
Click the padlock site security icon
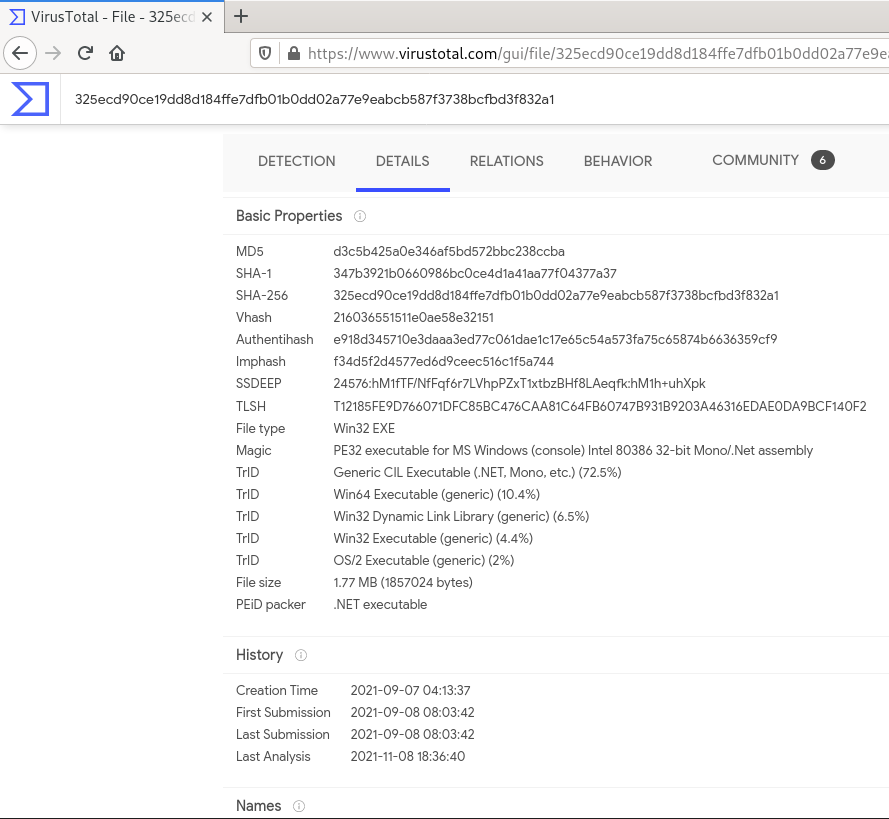tap(294, 53)
